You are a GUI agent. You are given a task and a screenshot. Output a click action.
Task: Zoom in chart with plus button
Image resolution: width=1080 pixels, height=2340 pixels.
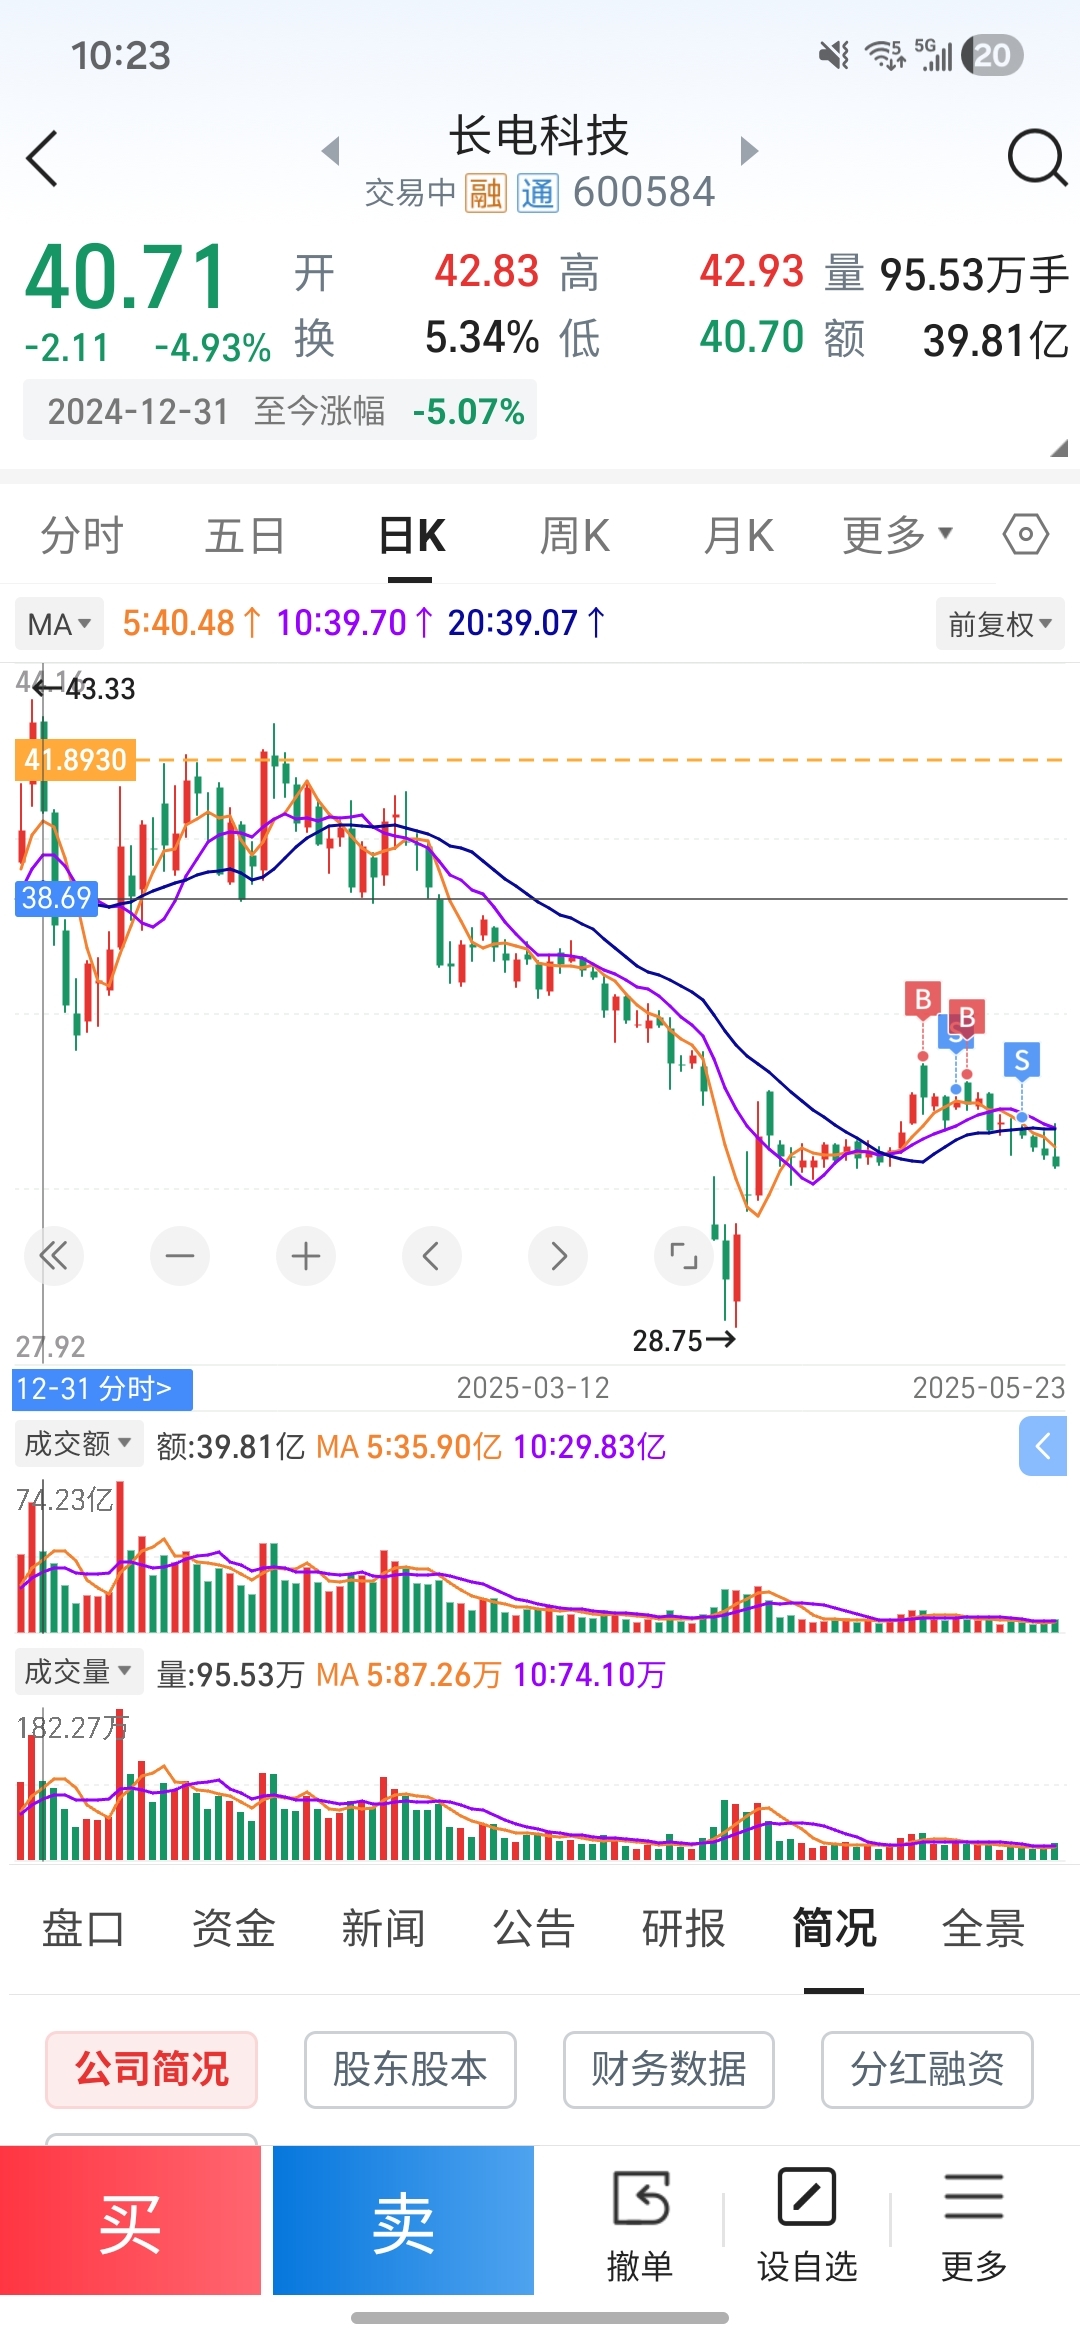pos(306,1255)
